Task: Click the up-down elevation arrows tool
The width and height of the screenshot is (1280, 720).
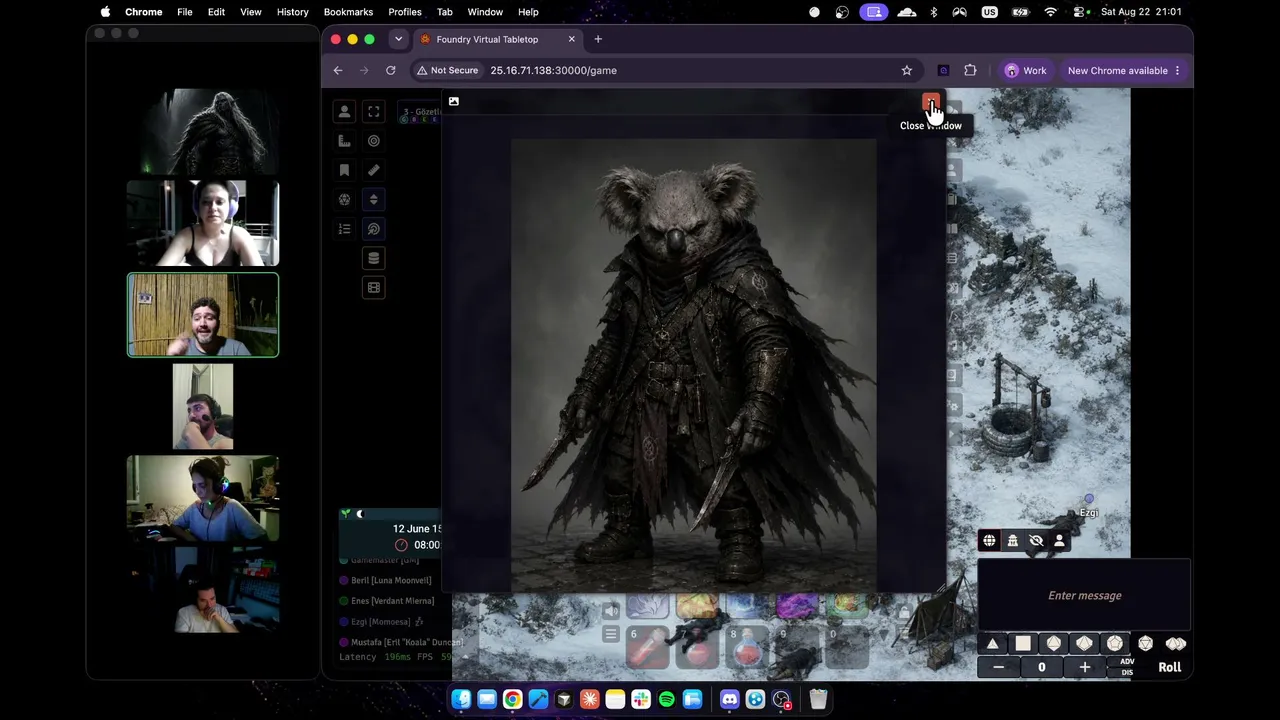Action: tap(374, 199)
